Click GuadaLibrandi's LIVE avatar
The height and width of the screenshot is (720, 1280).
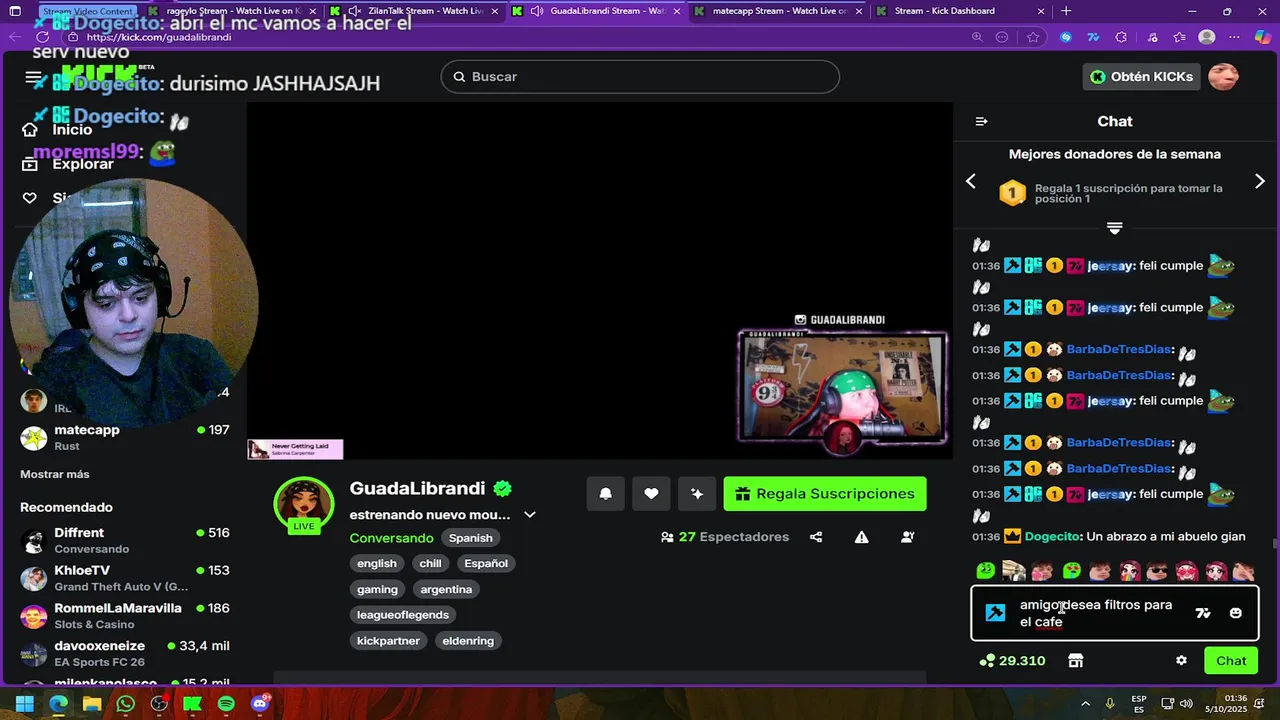coord(304,507)
